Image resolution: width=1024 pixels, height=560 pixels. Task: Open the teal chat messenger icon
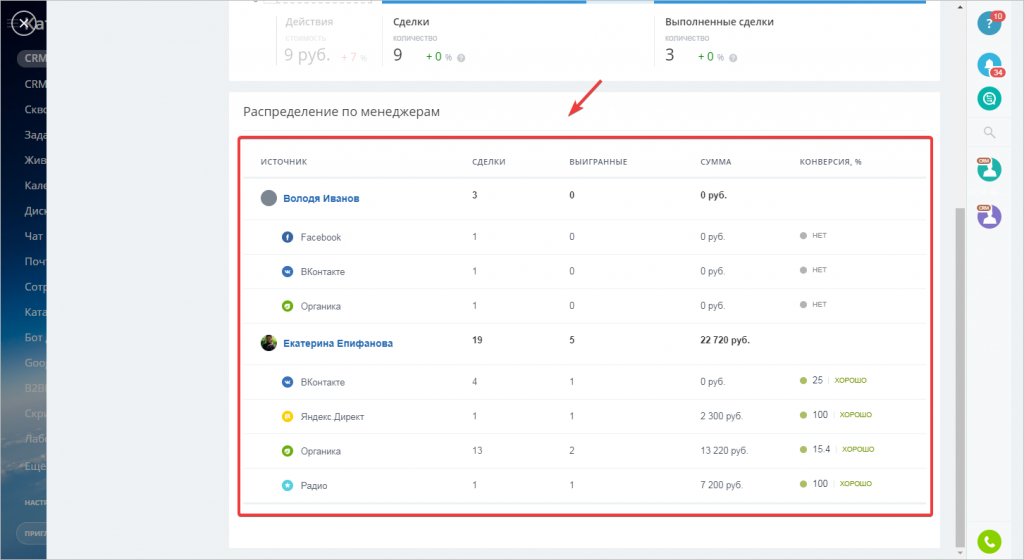pyautogui.click(x=989, y=99)
